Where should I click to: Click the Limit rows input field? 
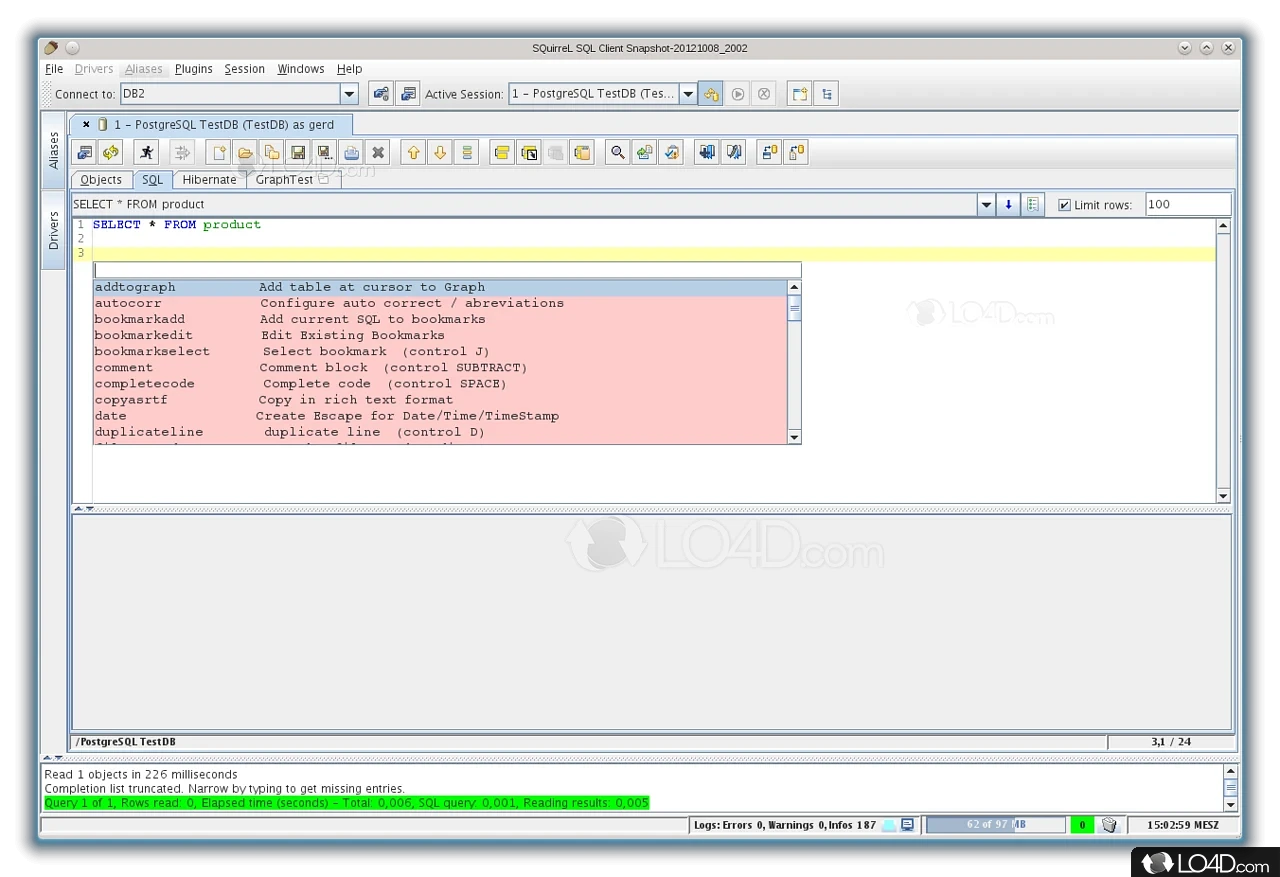[1187, 204]
